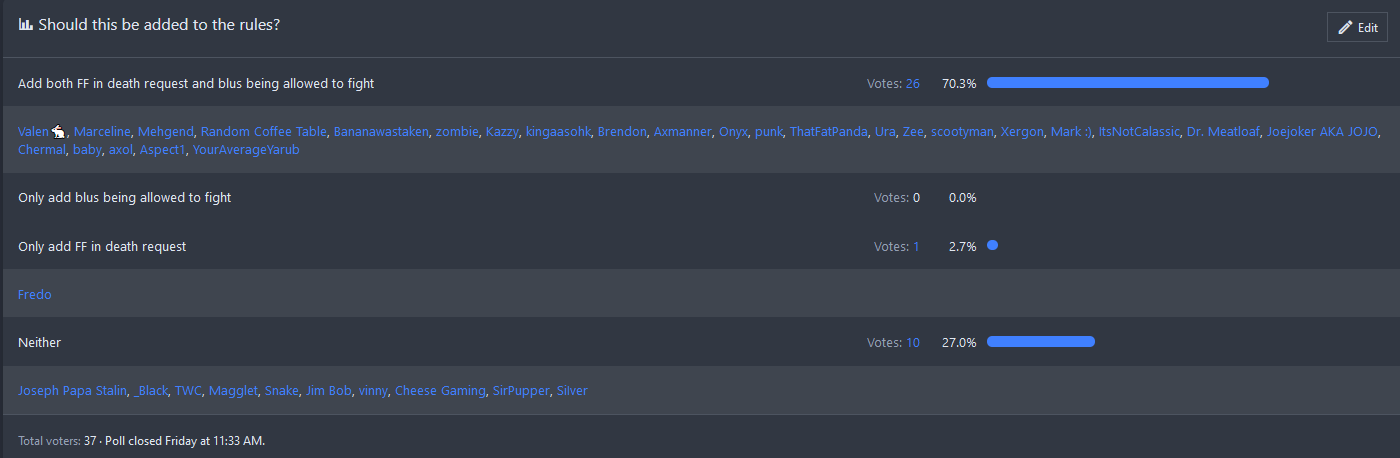Screen dimensions: 1400x458
Task: Open the 10 votes count link
Action: tap(913, 343)
